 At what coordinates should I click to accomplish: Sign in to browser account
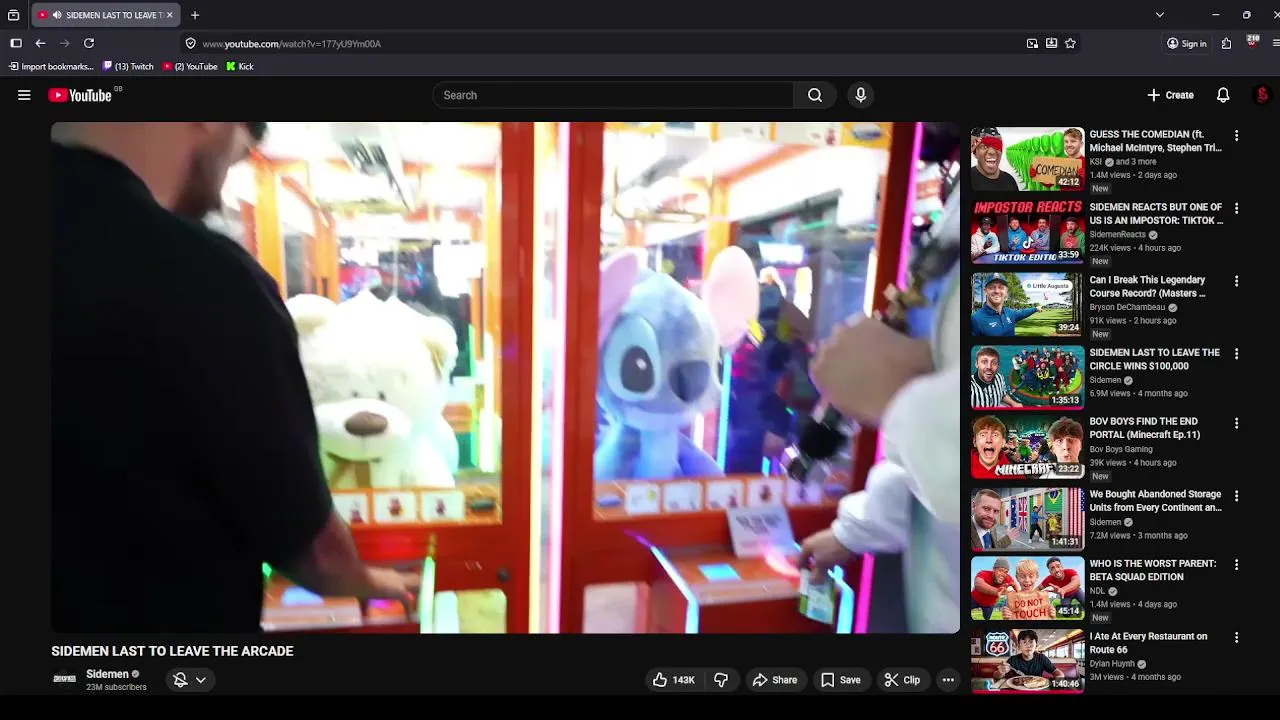[x=1187, y=43]
